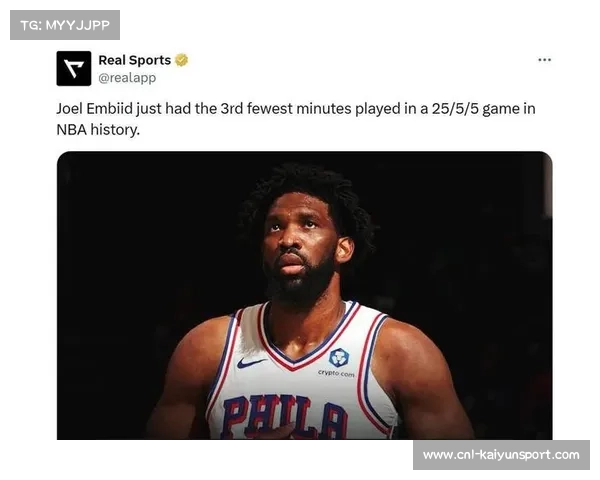Click the TG: MYYJJPP watermark label

65,25
